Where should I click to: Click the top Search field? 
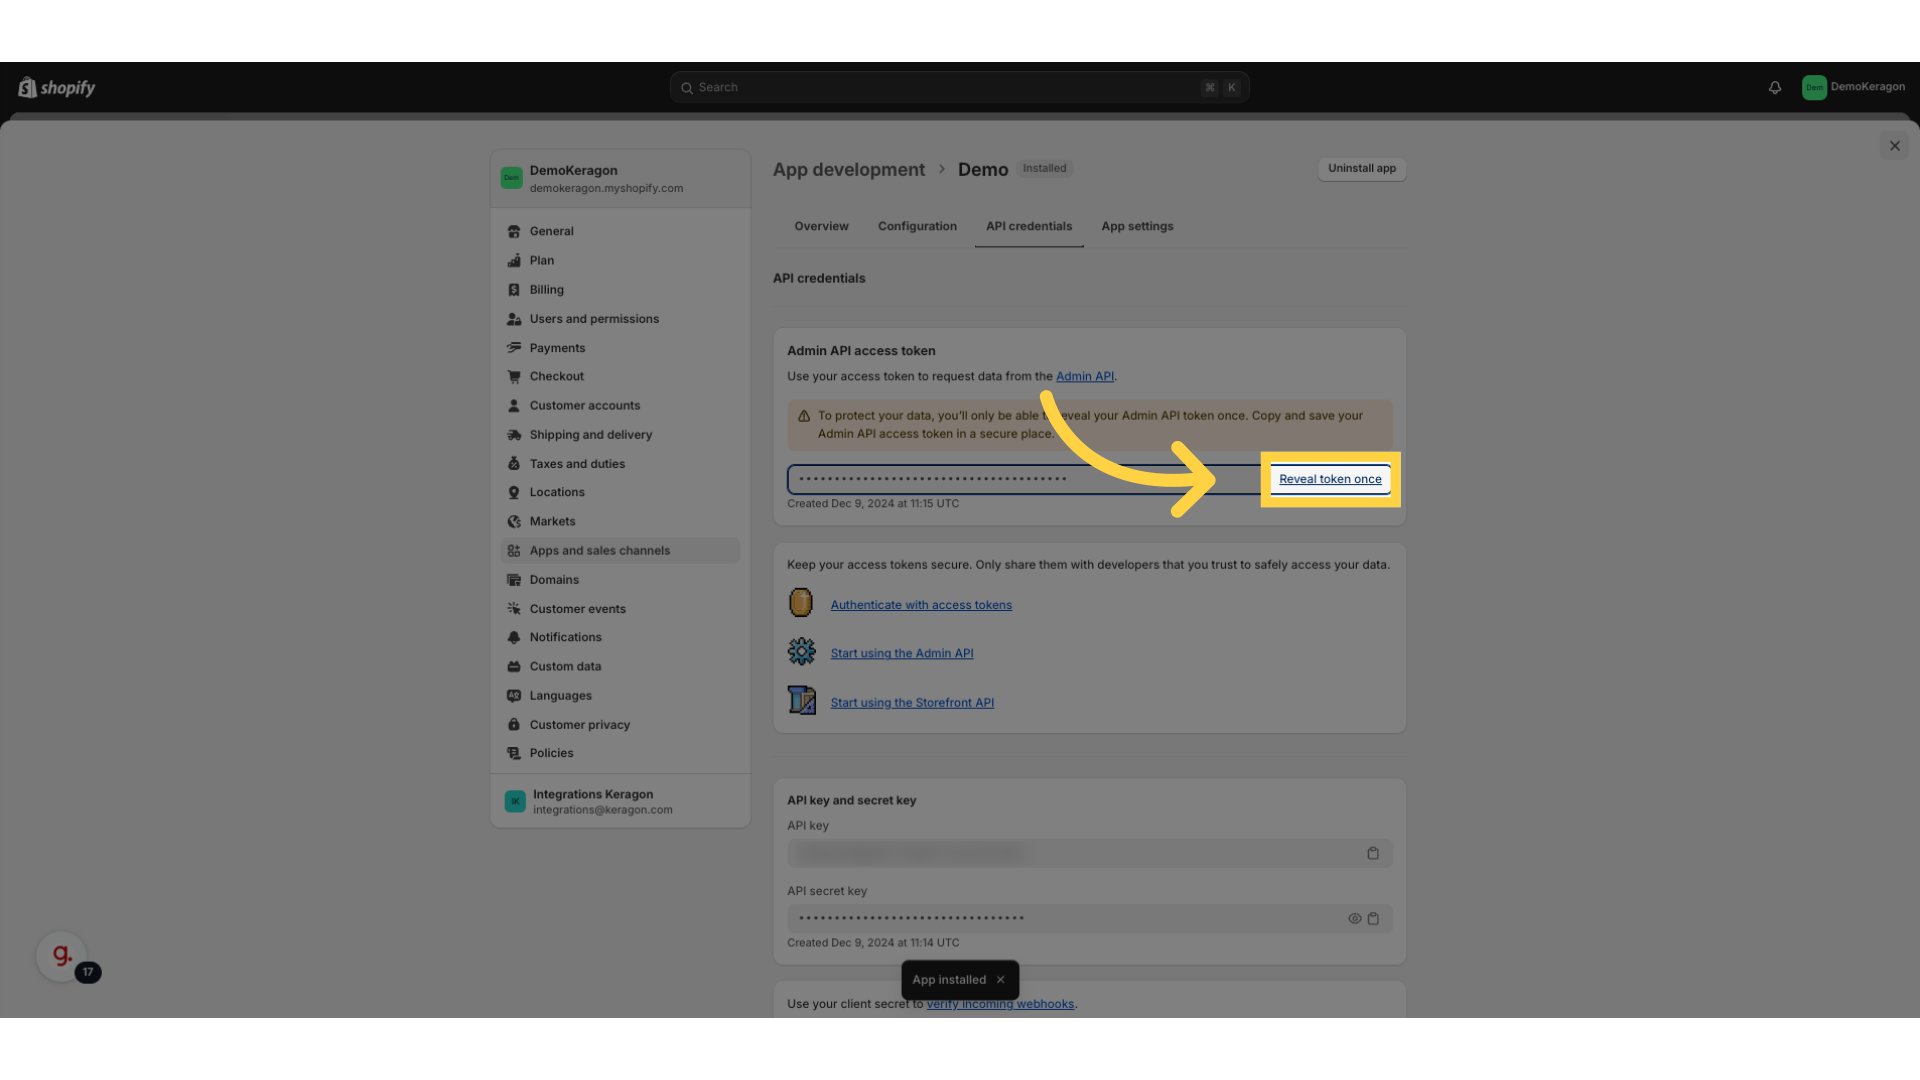coord(959,87)
